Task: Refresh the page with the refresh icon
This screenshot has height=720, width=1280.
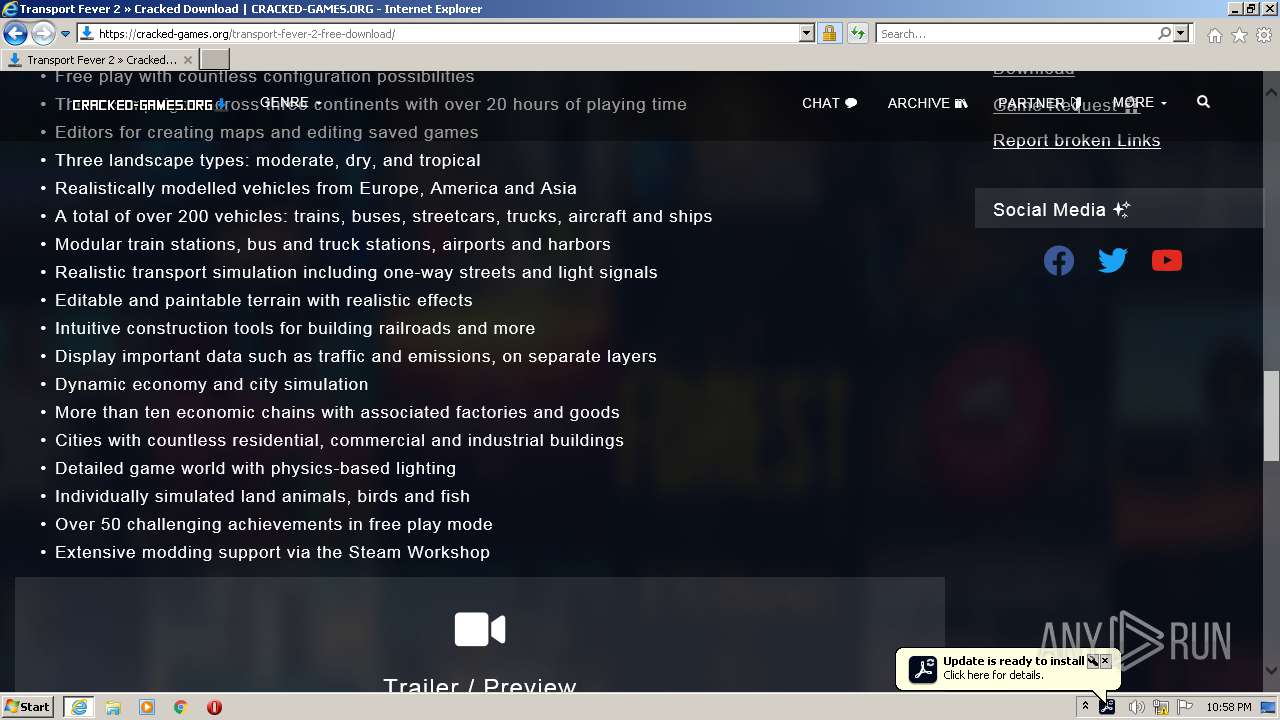Action: point(857,34)
